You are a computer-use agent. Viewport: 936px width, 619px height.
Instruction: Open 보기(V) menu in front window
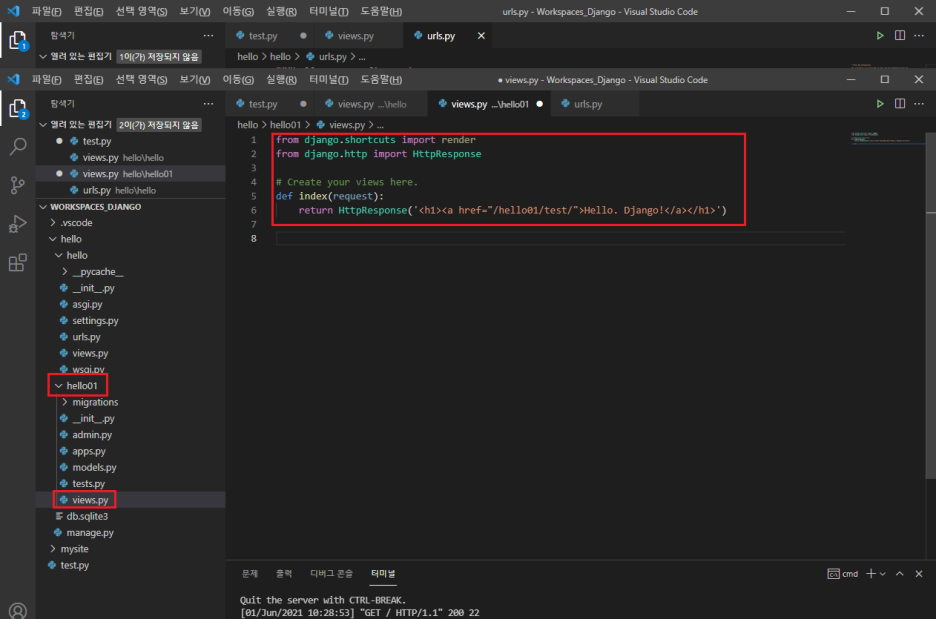[x=195, y=79]
